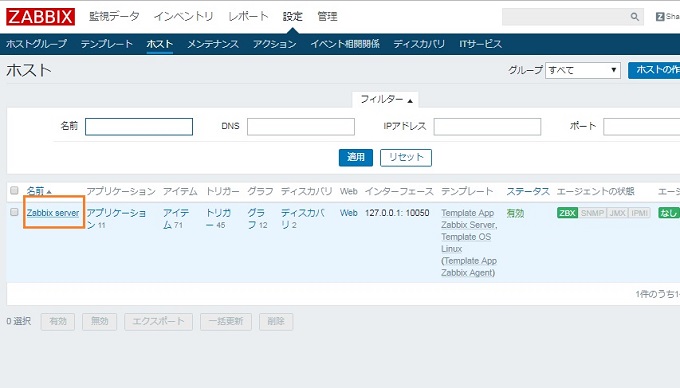Open the 監視データ menu

(114, 16)
